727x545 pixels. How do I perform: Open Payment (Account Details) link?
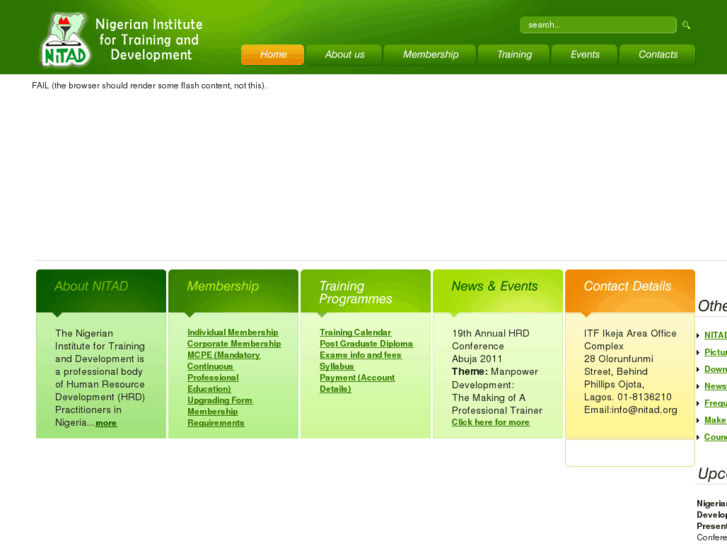pyautogui.click(x=357, y=383)
